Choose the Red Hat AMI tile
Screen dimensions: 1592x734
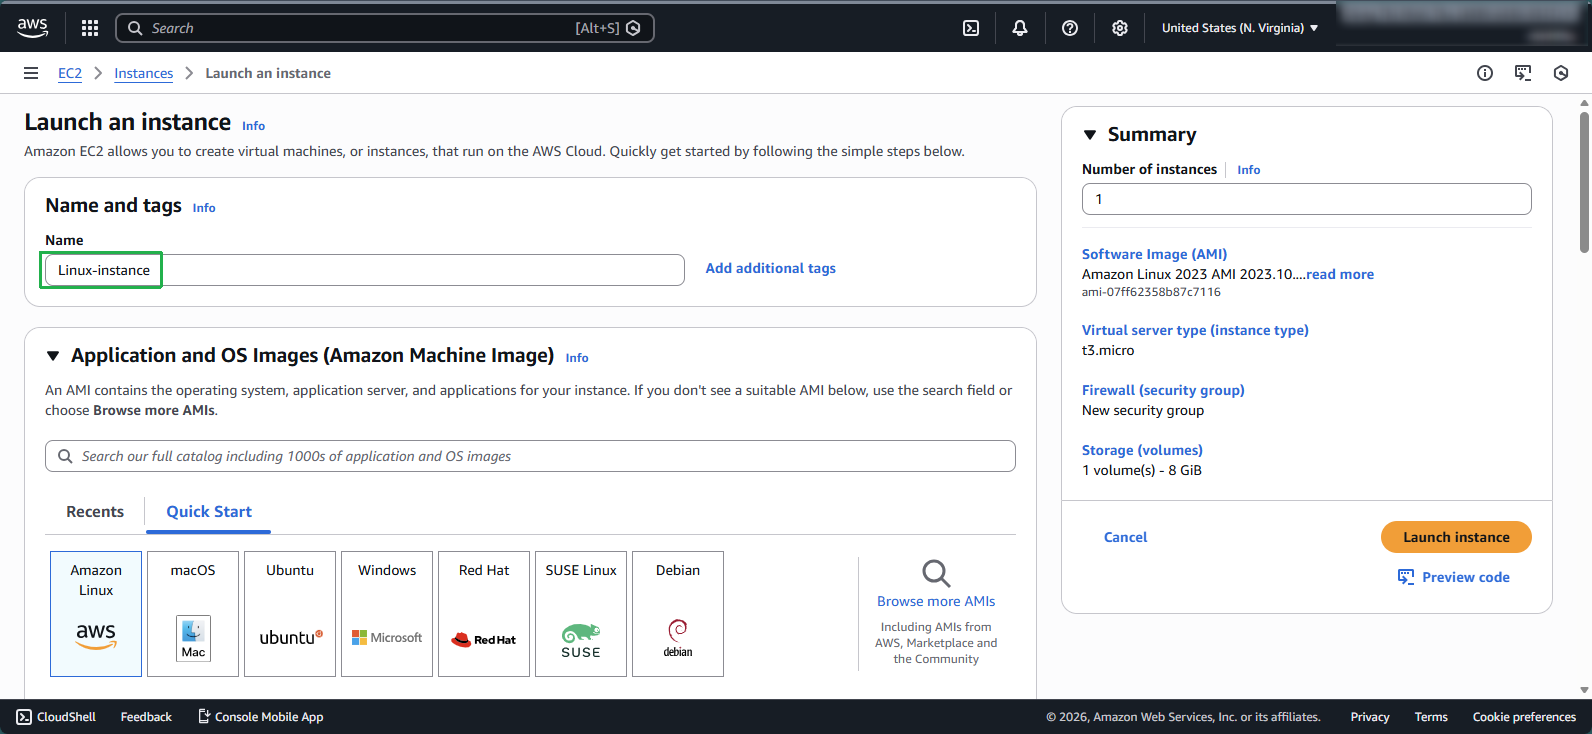click(484, 613)
